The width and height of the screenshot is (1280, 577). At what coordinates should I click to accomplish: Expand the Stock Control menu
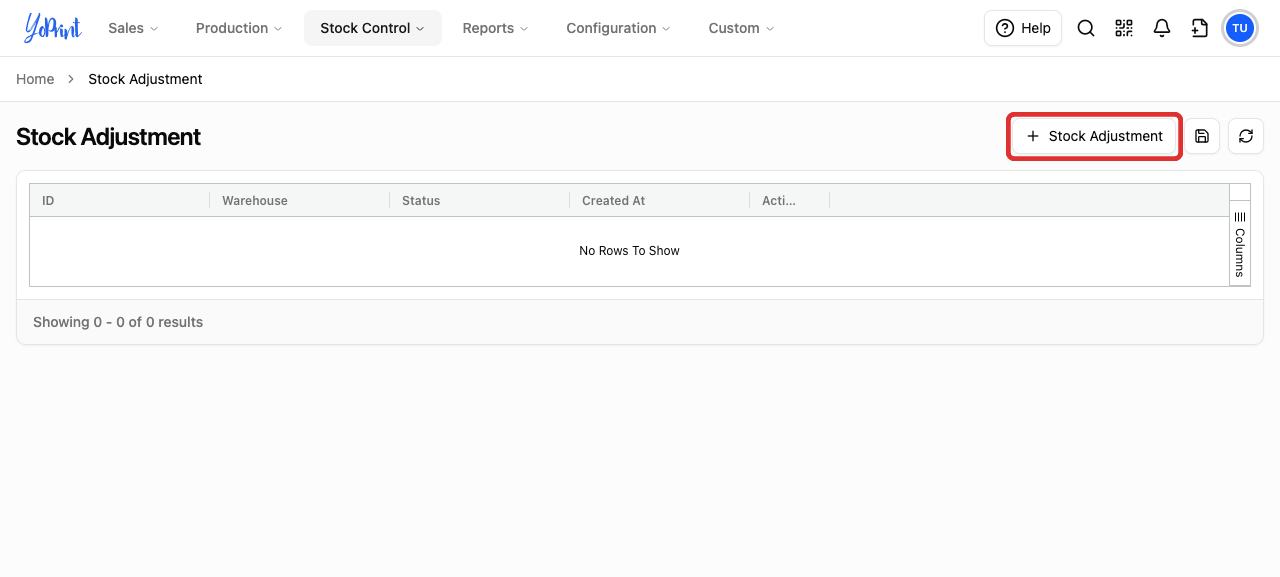(372, 28)
